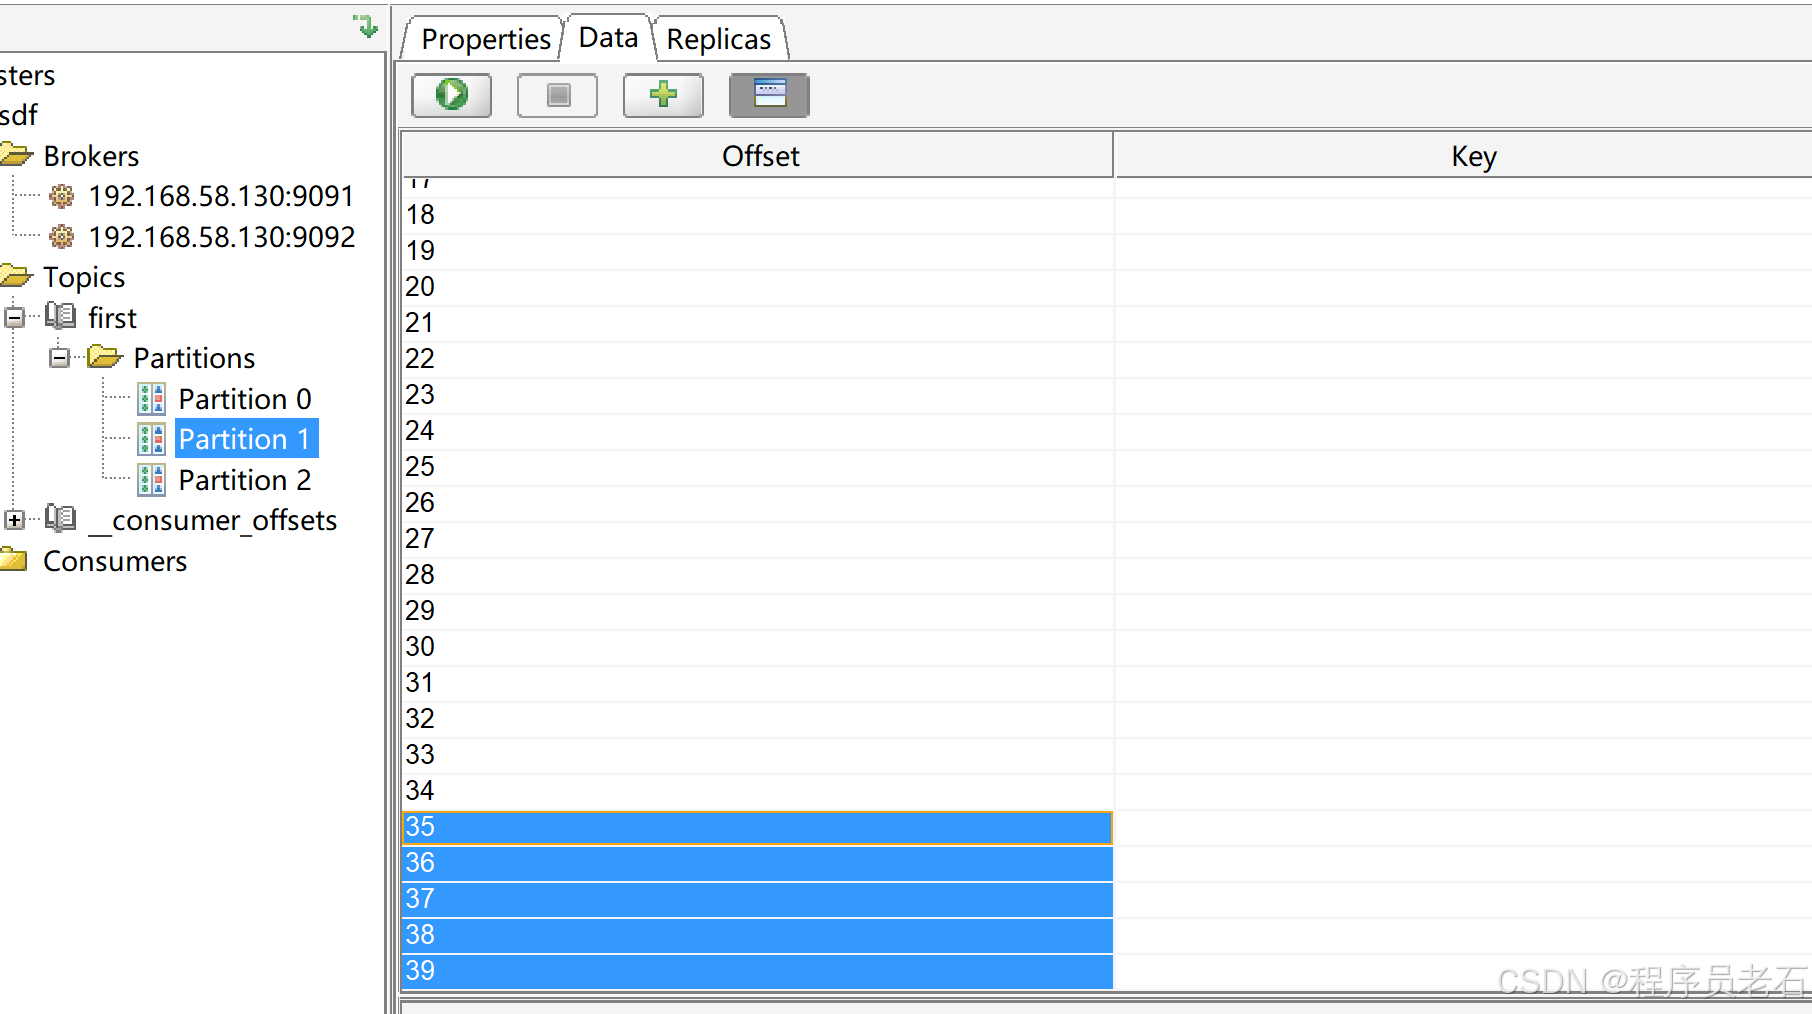Switch to the Replicas tab

pos(719,39)
